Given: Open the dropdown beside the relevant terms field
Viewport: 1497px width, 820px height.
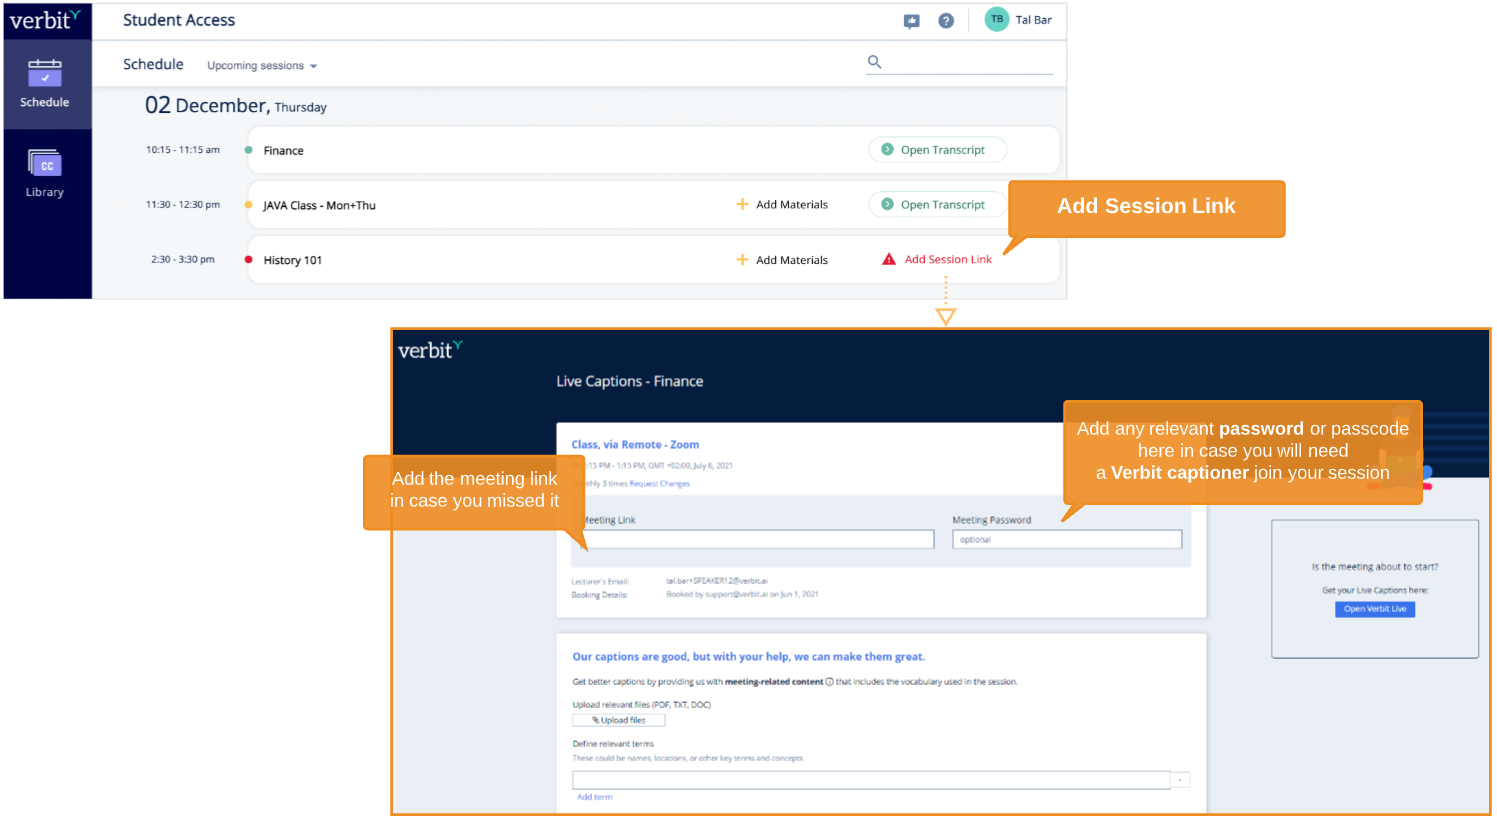Looking at the screenshot, I should (x=1180, y=779).
